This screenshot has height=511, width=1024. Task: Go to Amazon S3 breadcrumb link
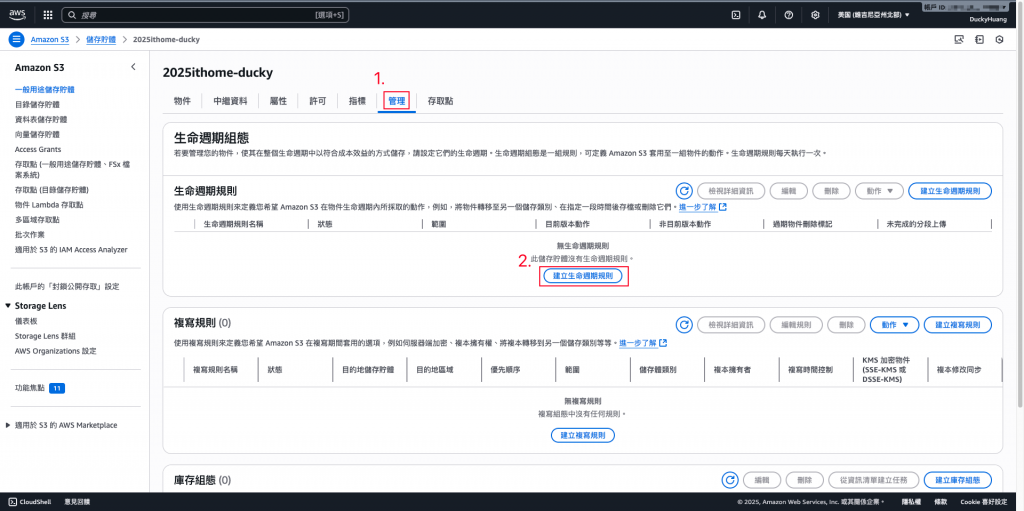[x=50, y=39]
